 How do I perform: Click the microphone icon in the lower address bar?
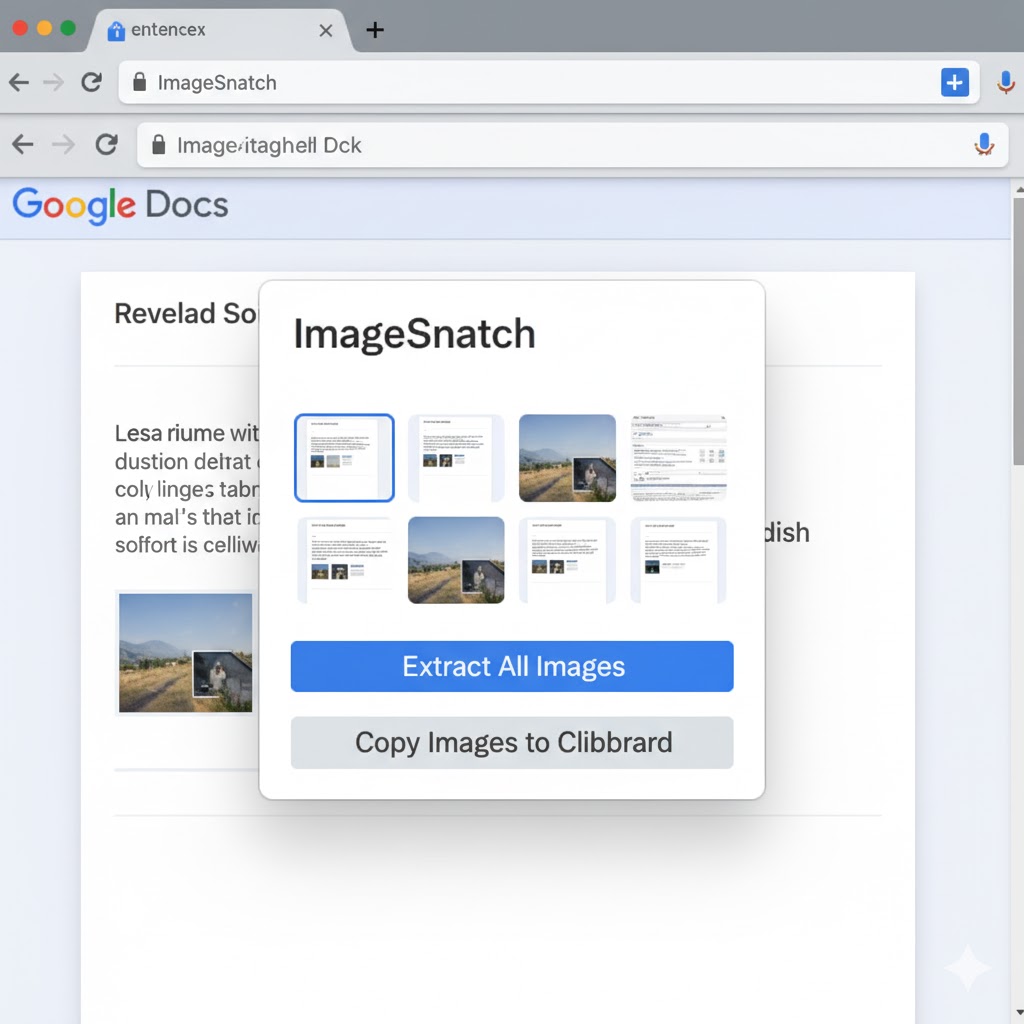coord(983,144)
